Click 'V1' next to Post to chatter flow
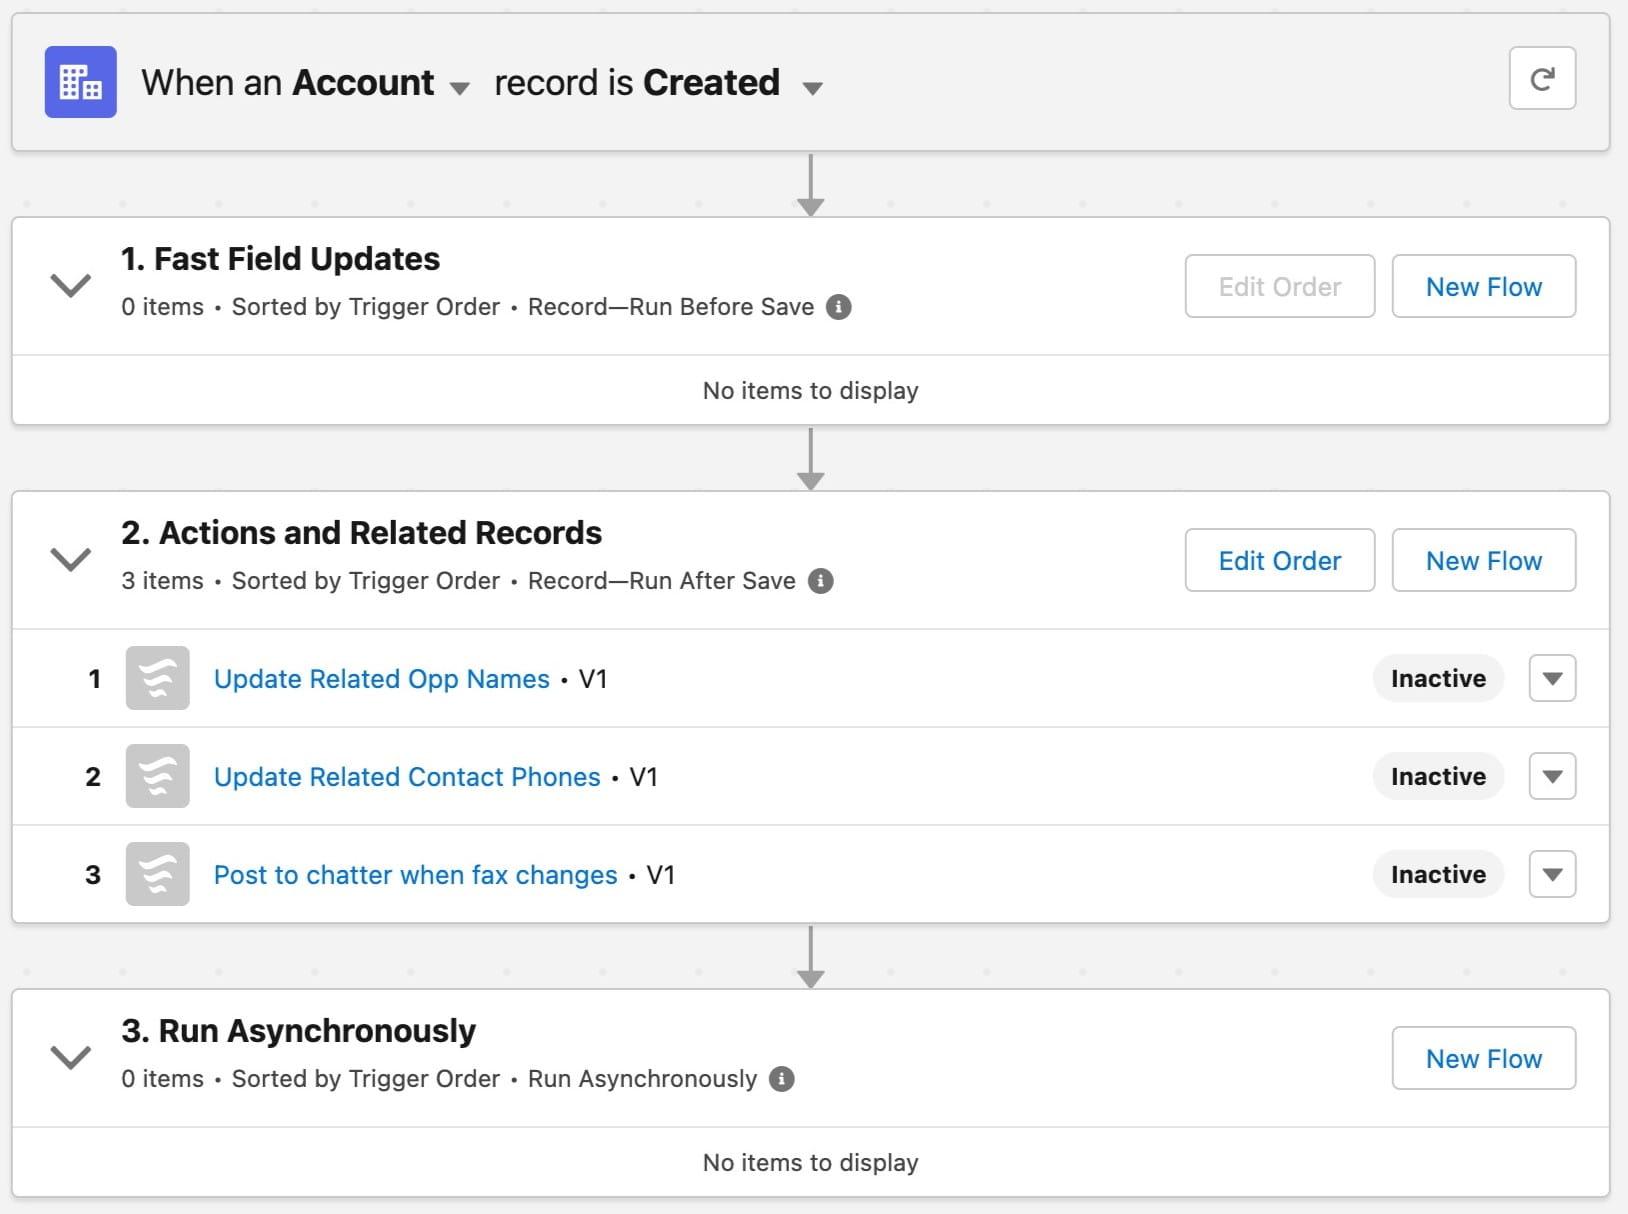1628x1214 pixels. click(661, 875)
